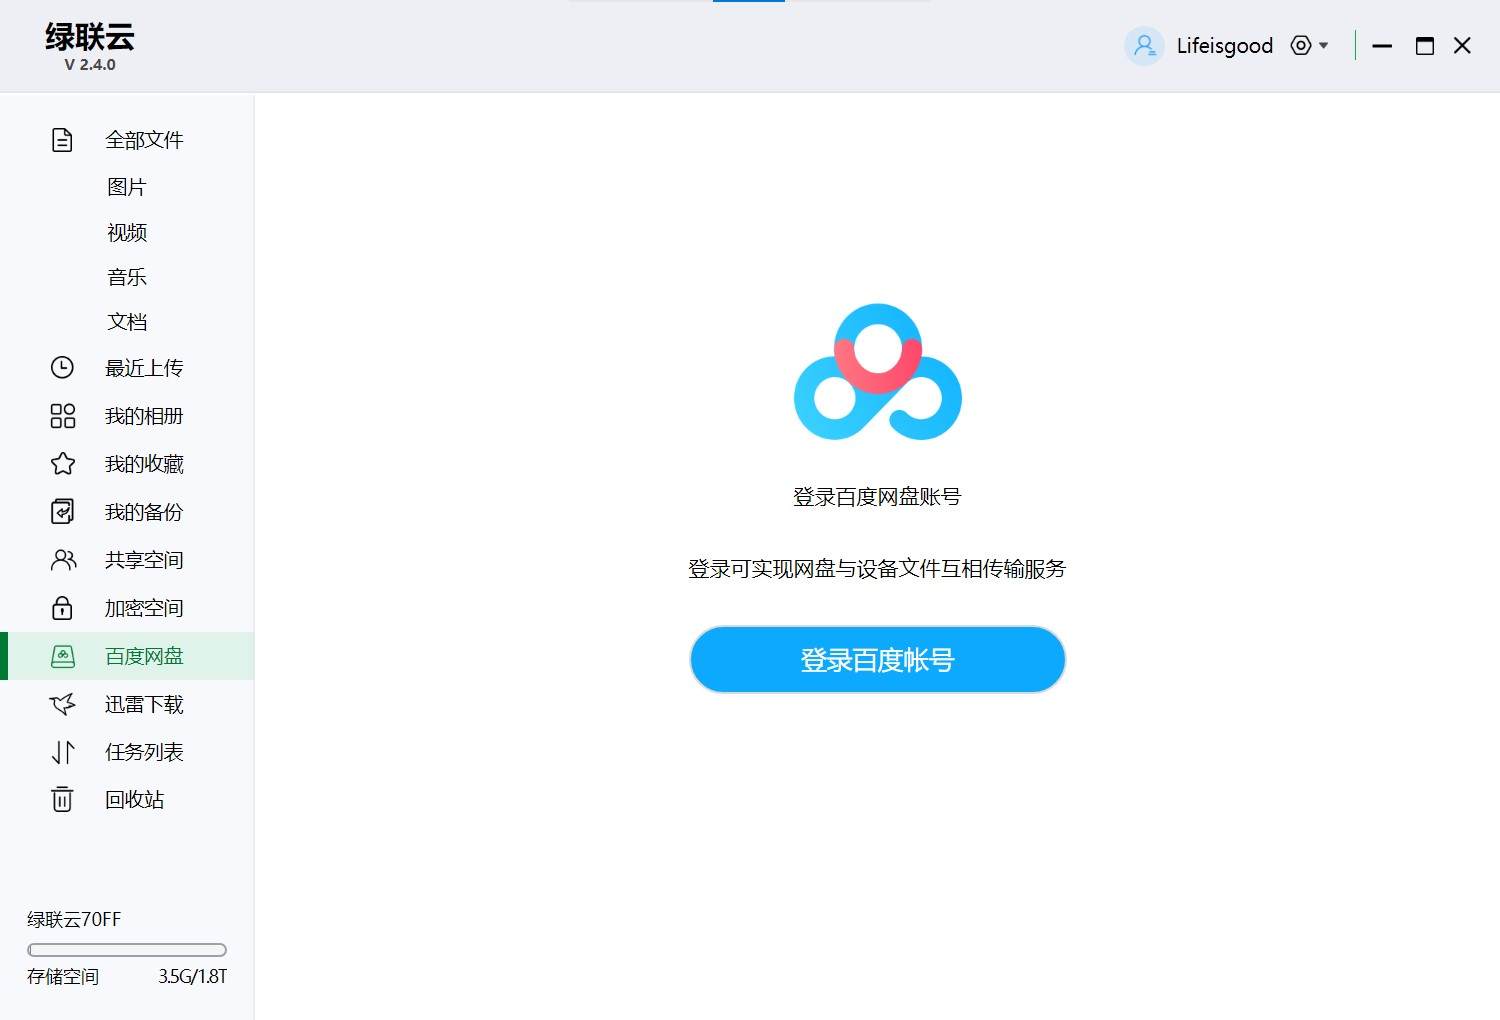Screen dimensions: 1500x1020
Task: Click the user avatar icon
Action: 1144,46
